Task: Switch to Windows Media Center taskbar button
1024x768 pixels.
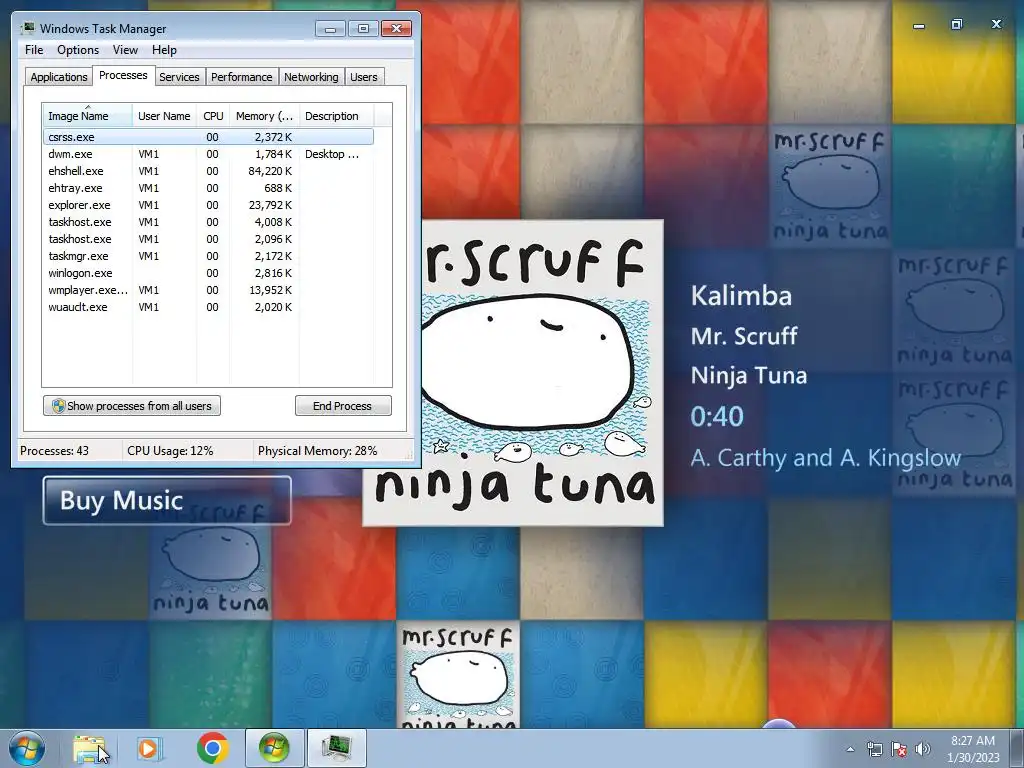Action: coord(274,748)
